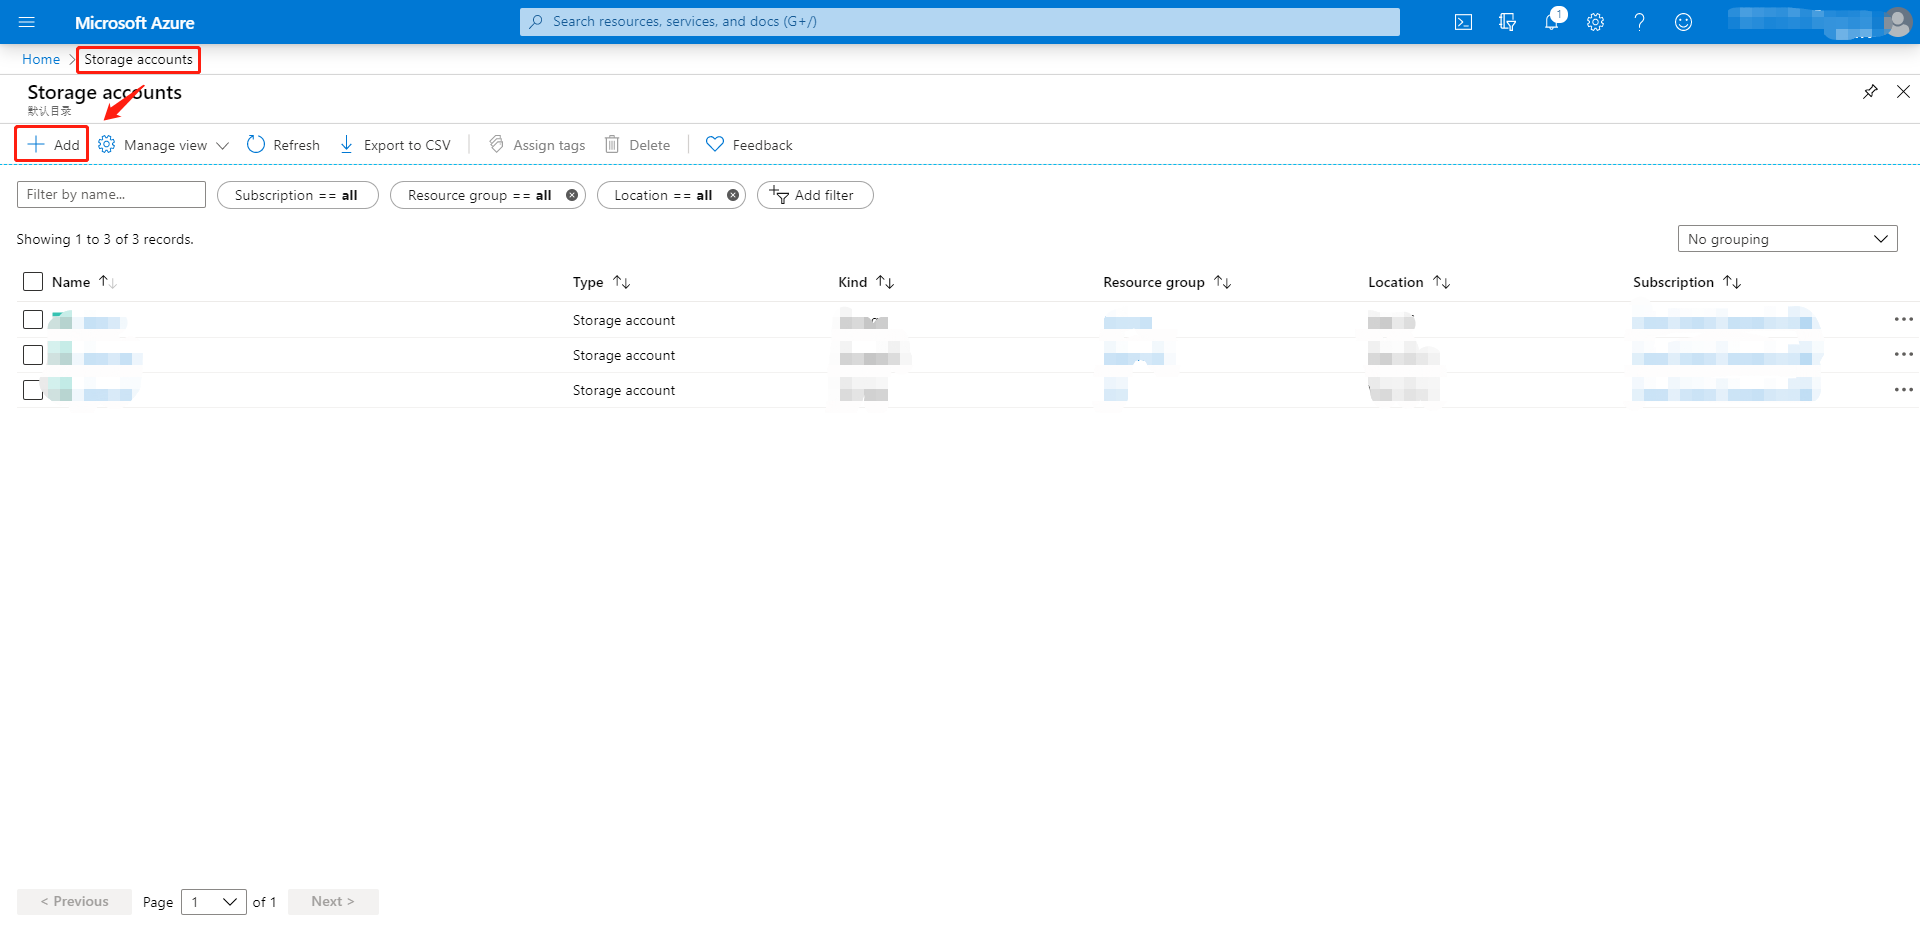Screen dimensions: 1920x937
Task: Click Export to CSV
Action: 395,145
